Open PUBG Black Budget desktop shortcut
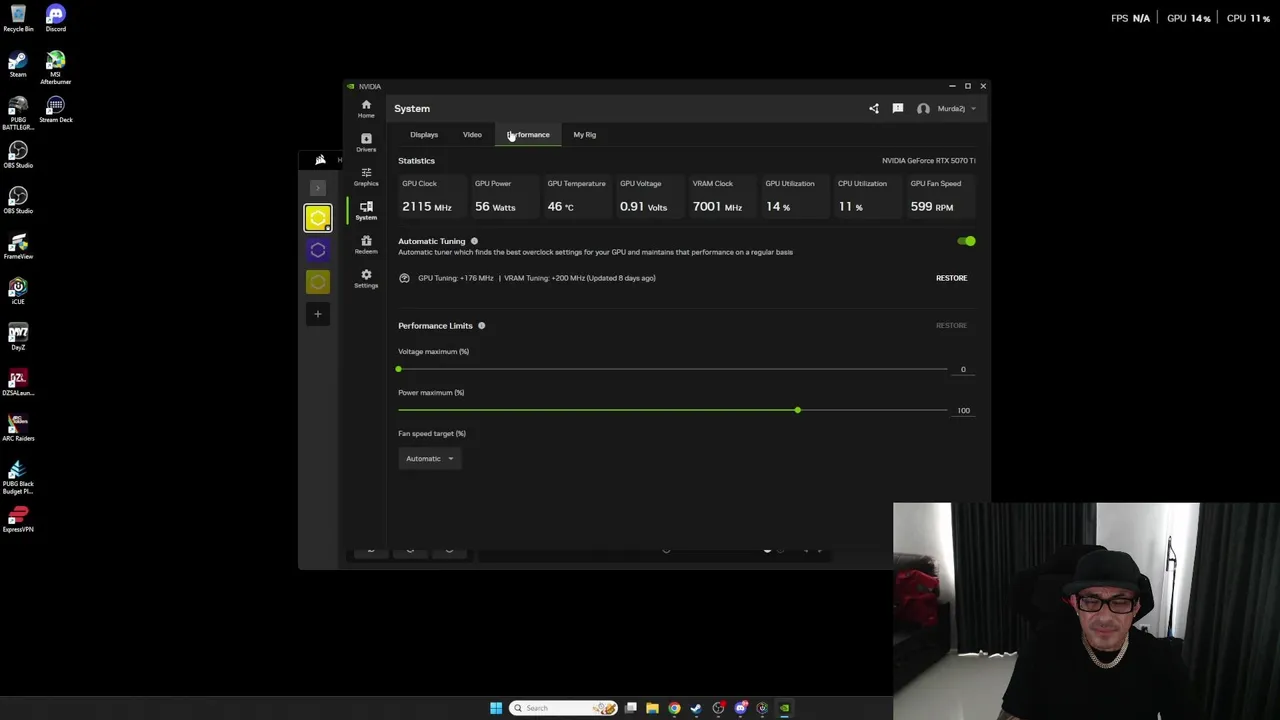 (18, 477)
